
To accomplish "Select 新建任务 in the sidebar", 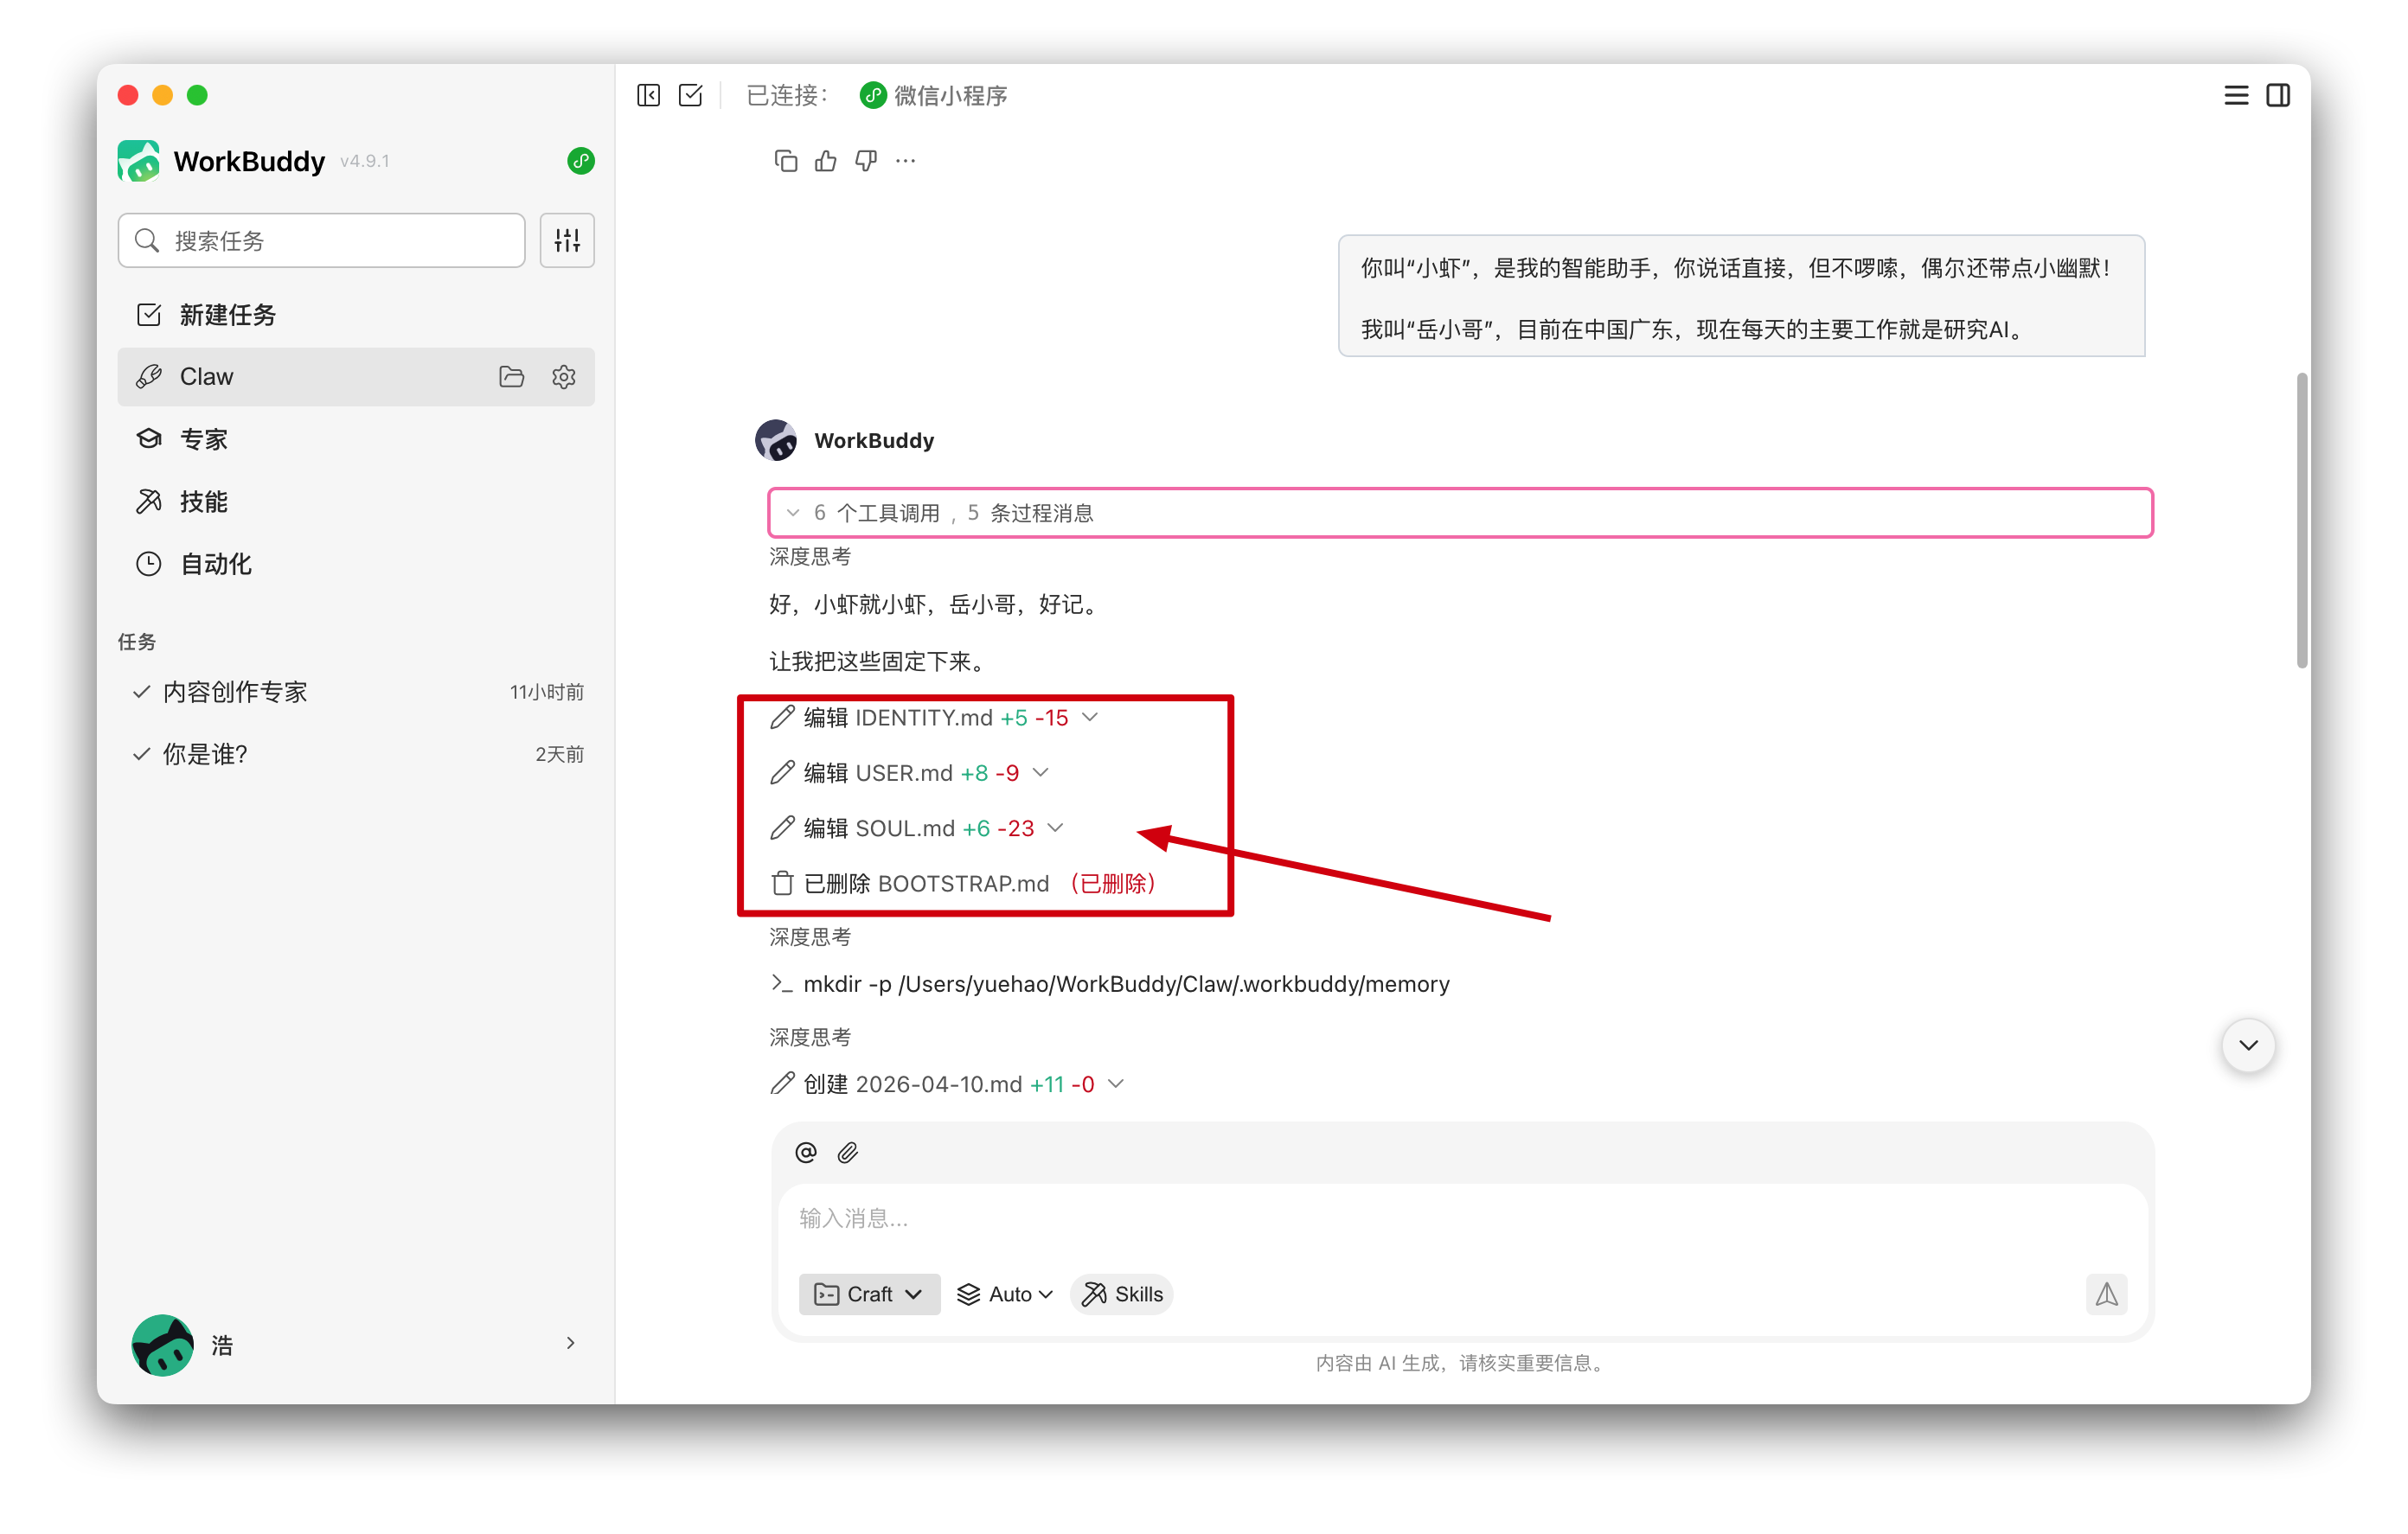I will pyautogui.click(x=356, y=316).
